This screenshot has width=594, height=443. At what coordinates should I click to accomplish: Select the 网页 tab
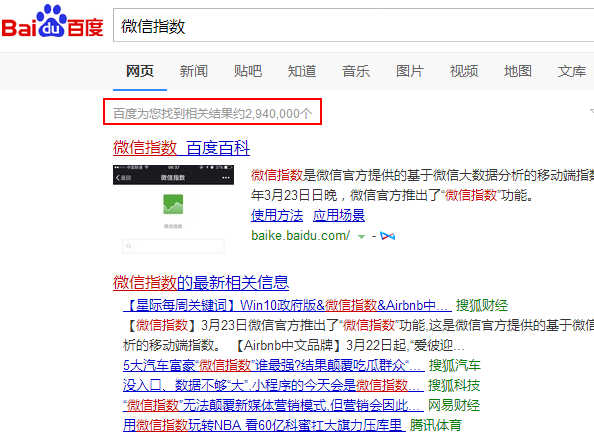[x=140, y=71]
